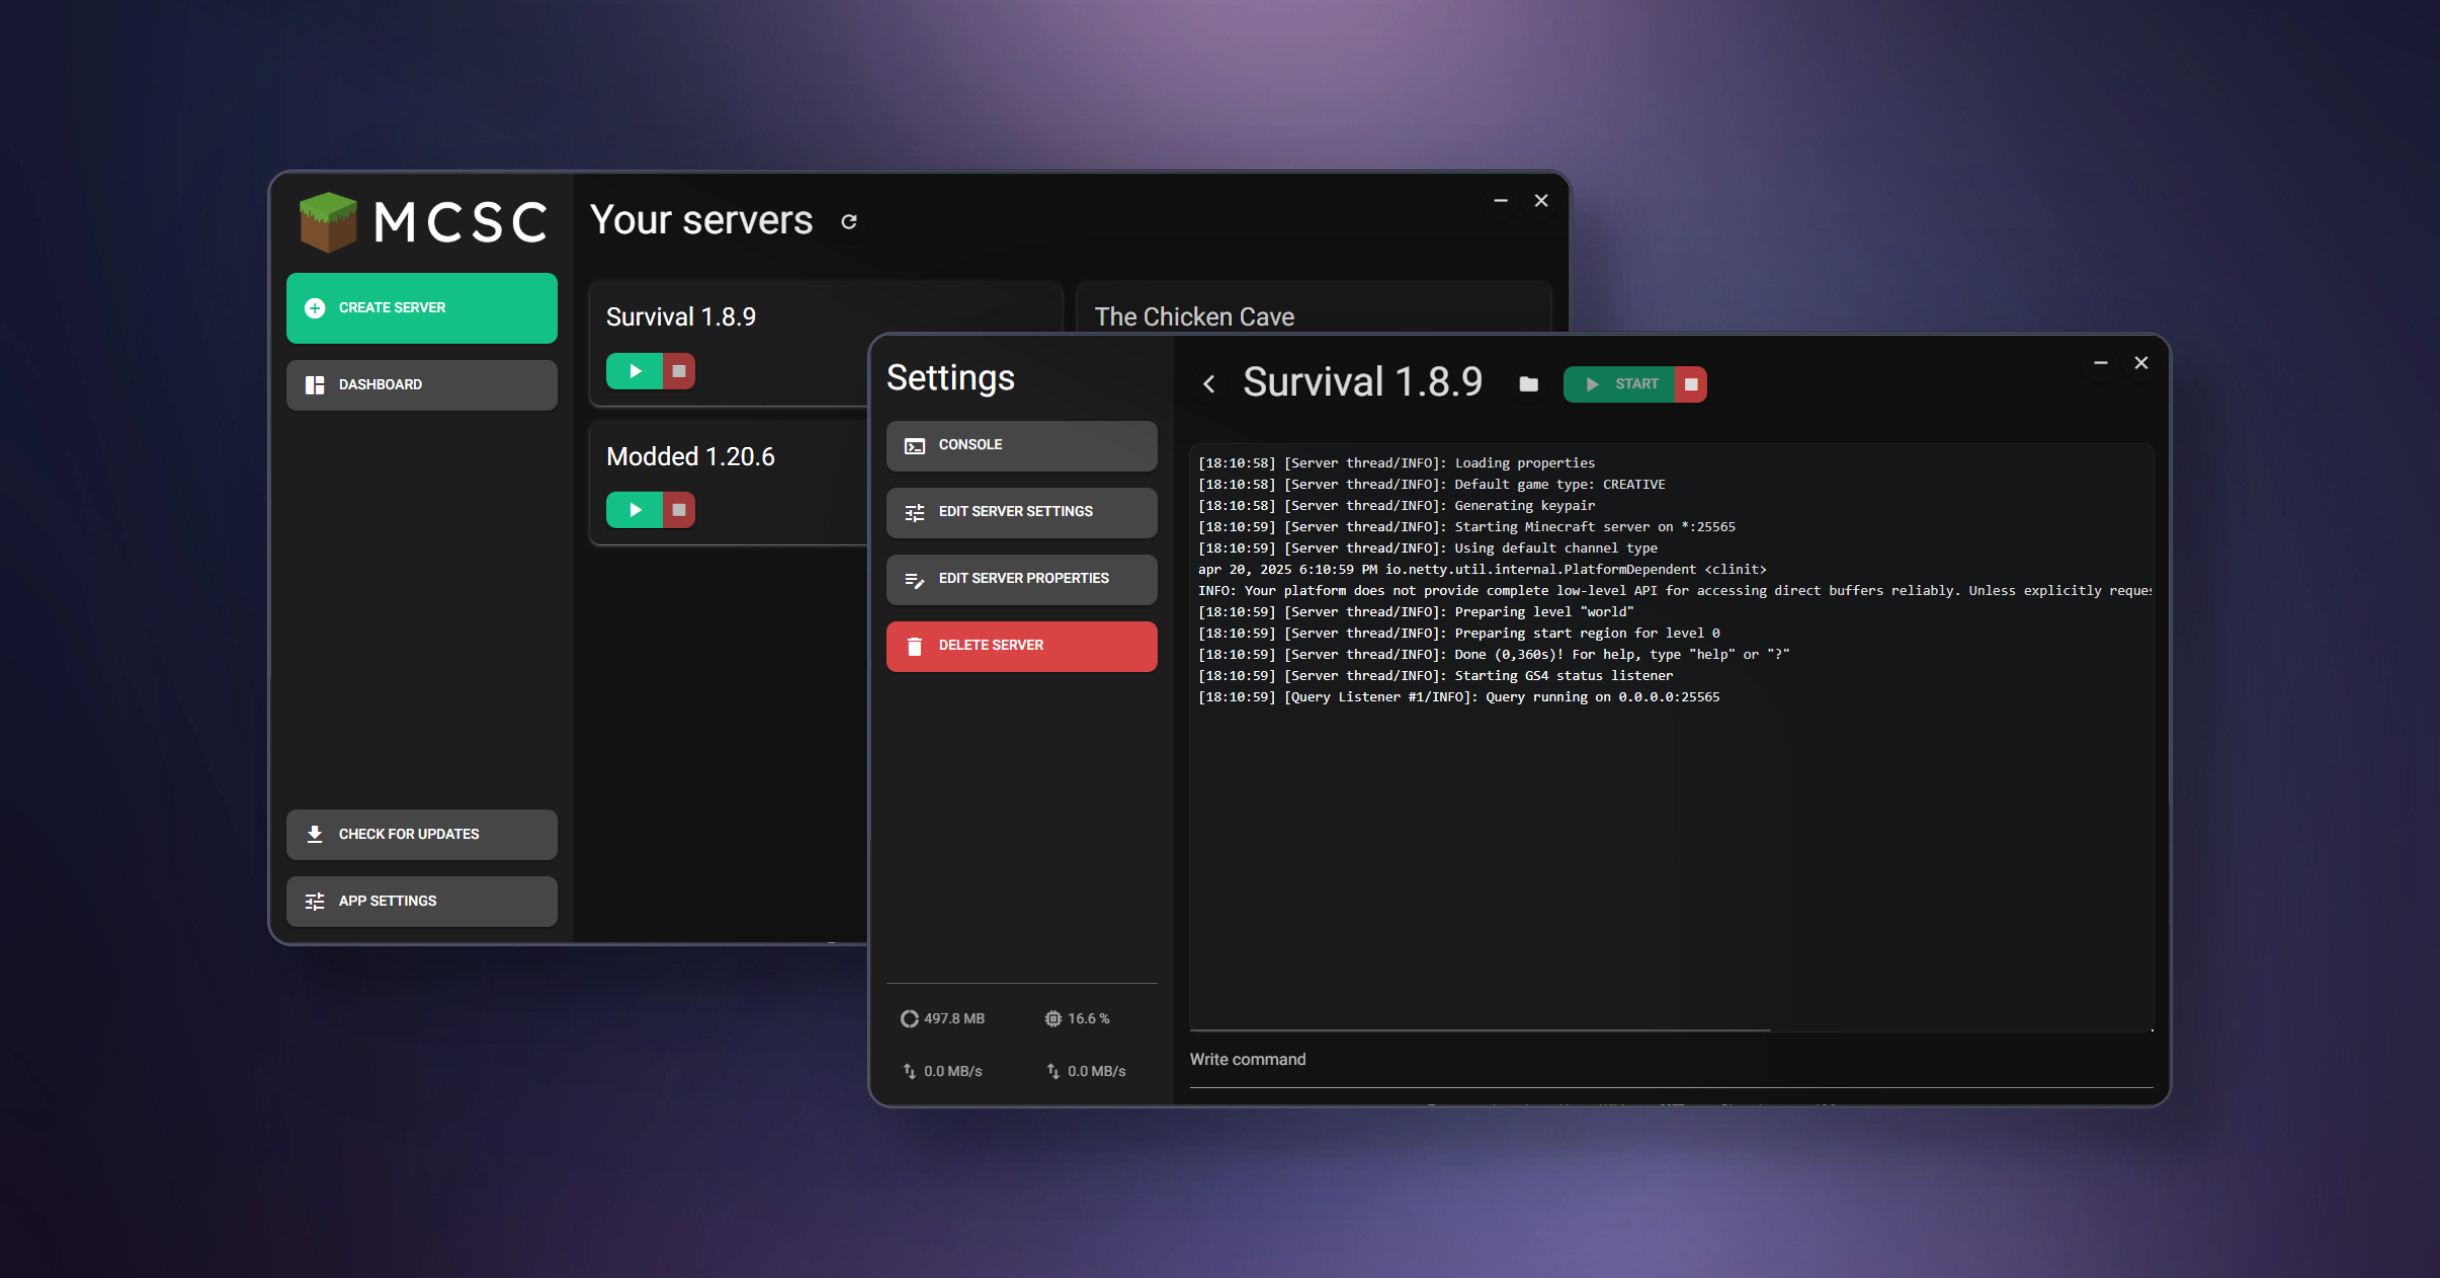Viewport: 2440px width, 1278px height.
Task: Click the CPU chip icon showing 16.6 %
Action: (1052, 1018)
